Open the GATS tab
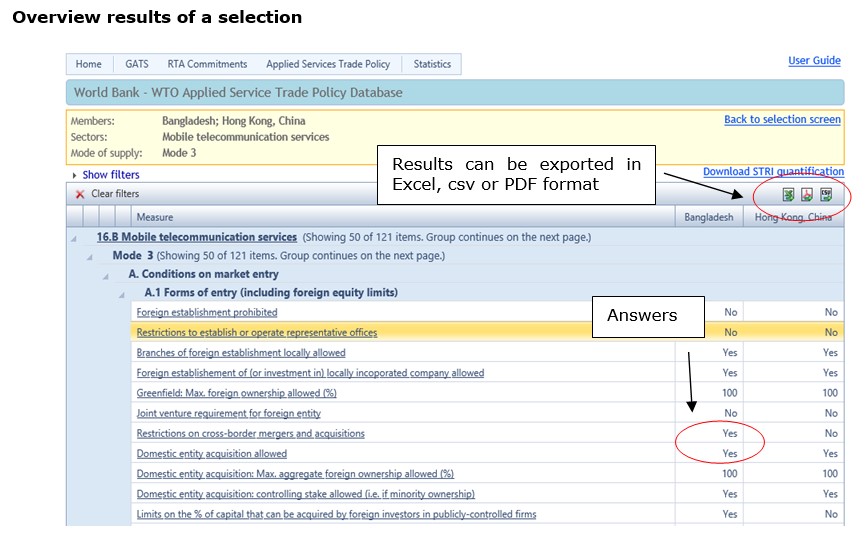 point(137,64)
